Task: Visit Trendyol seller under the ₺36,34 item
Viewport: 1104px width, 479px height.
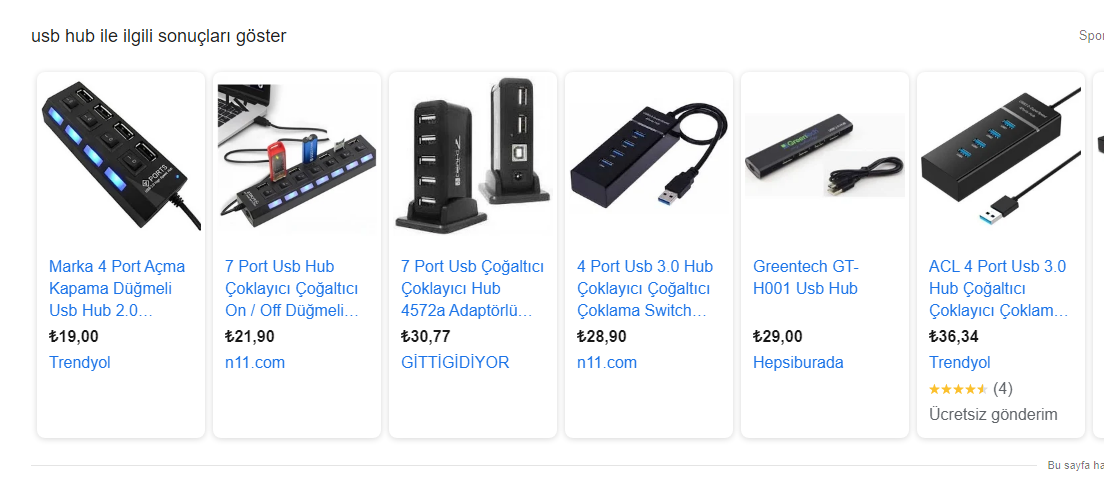Action: coord(960,363)
